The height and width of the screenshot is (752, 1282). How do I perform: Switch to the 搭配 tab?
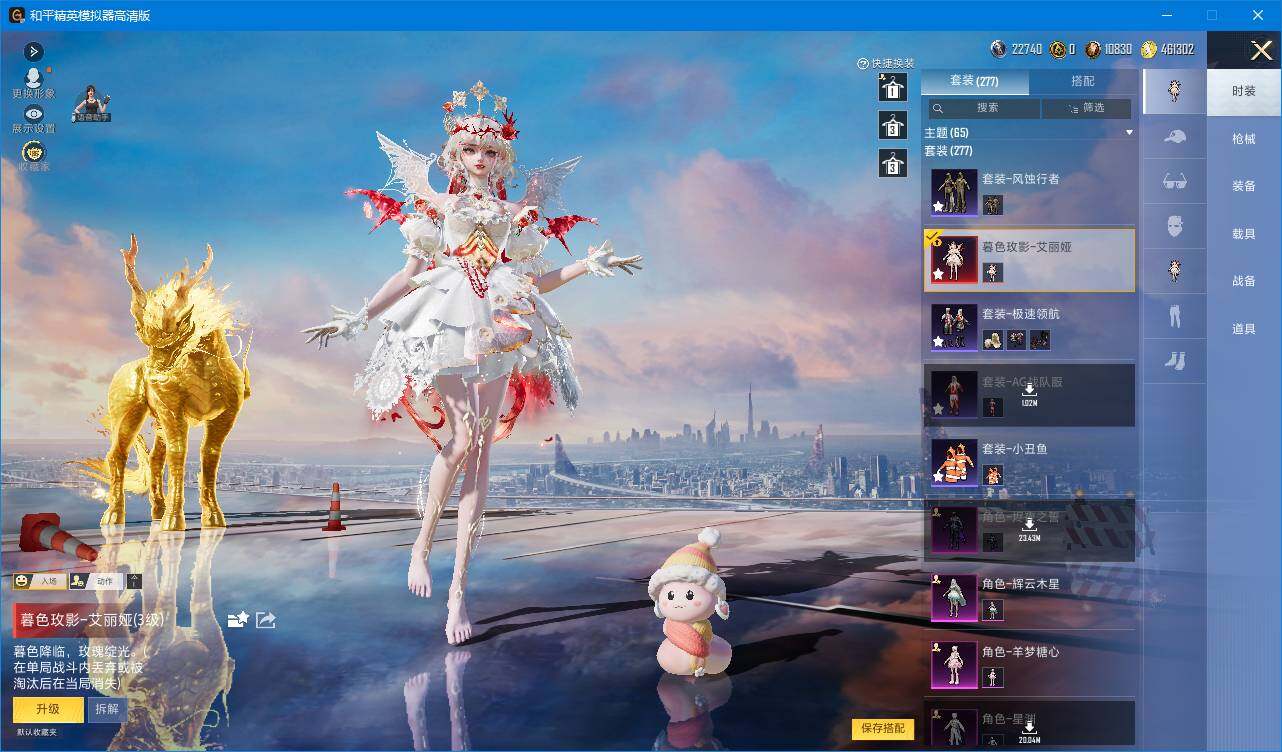tap(1083, 81)
